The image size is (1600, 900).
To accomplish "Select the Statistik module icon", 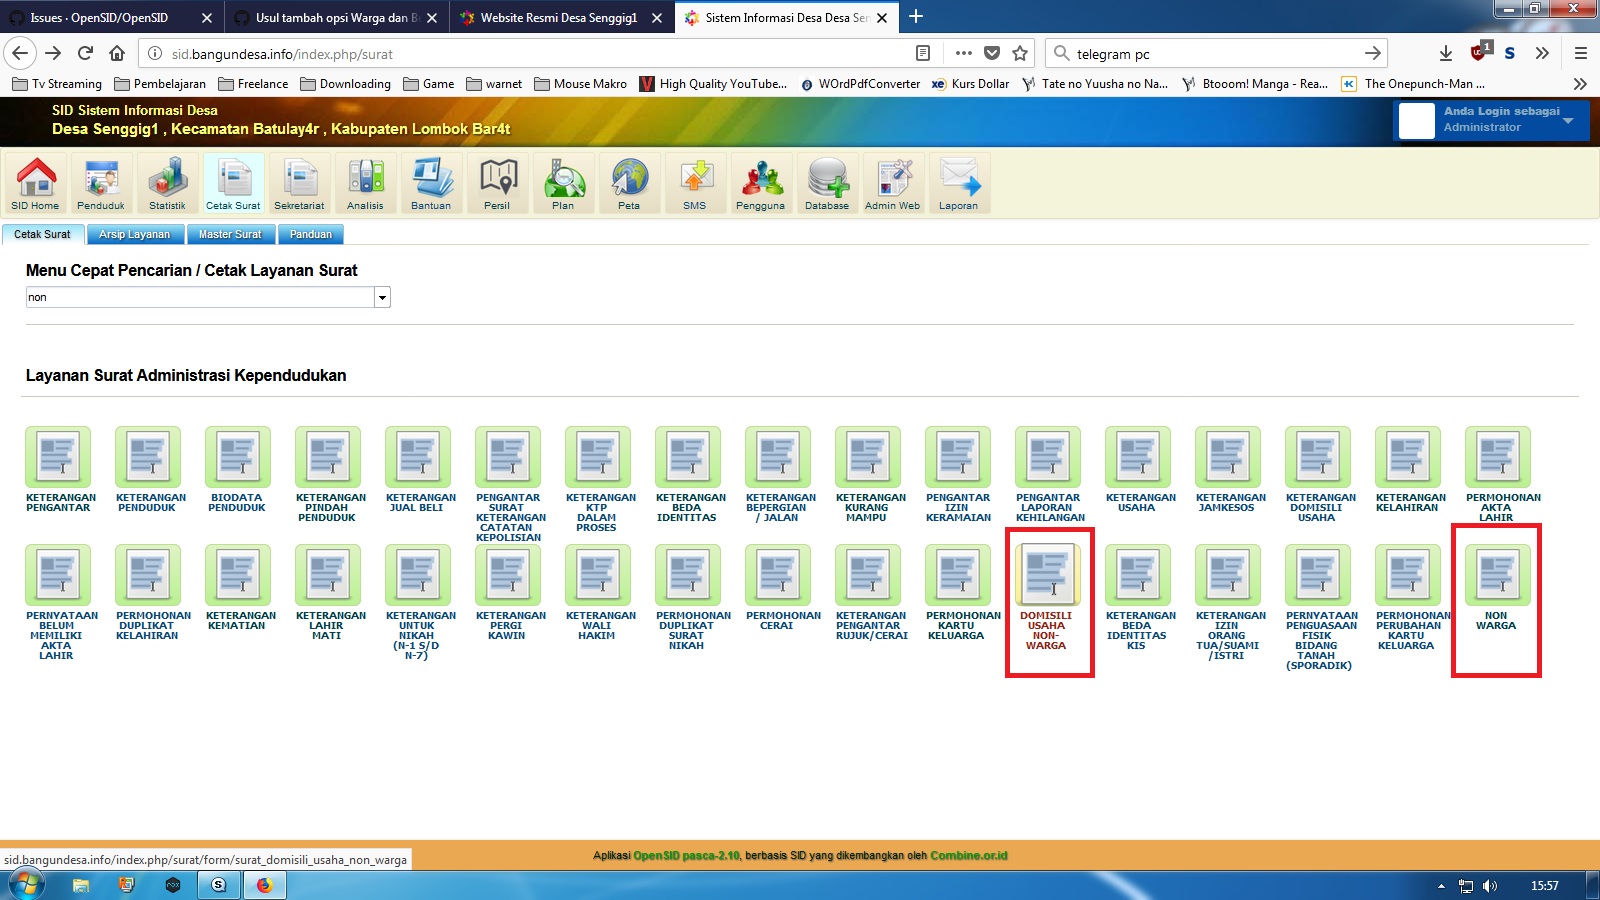I will coord(167,183).
